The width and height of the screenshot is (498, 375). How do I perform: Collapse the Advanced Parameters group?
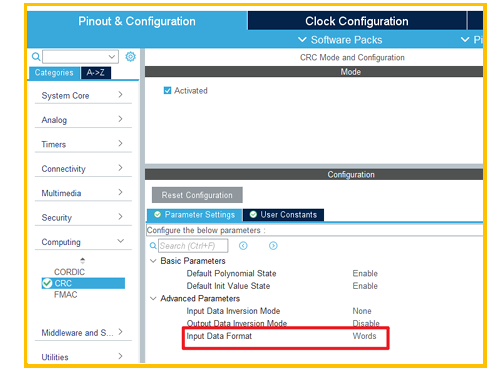[153, 298]
